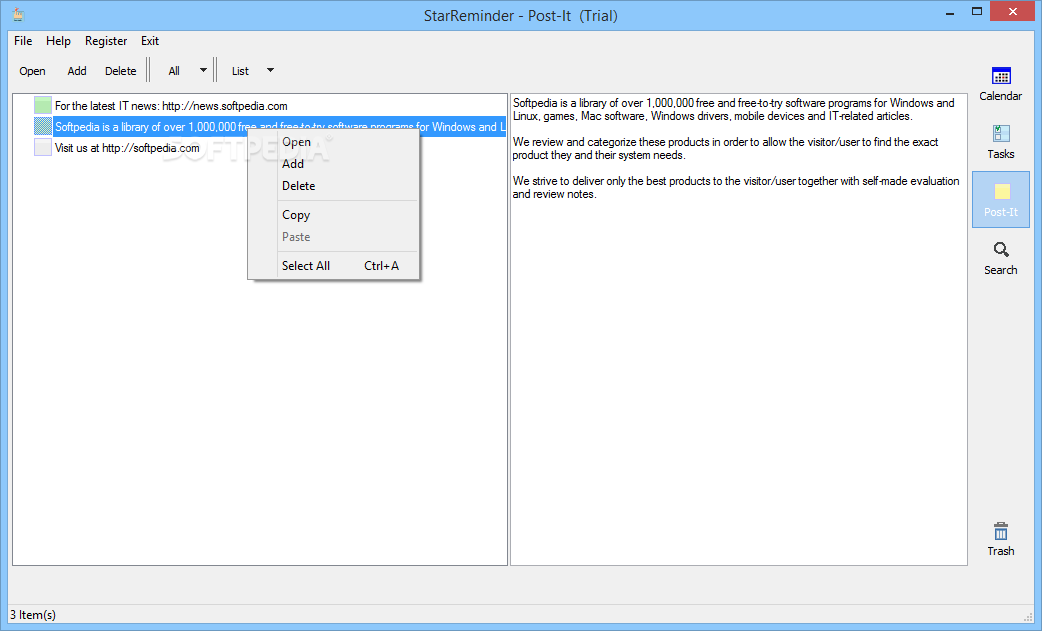1042x631 pixels.
Task: Expand the All filter dropdown arrow
Action: tap(203, 70)
